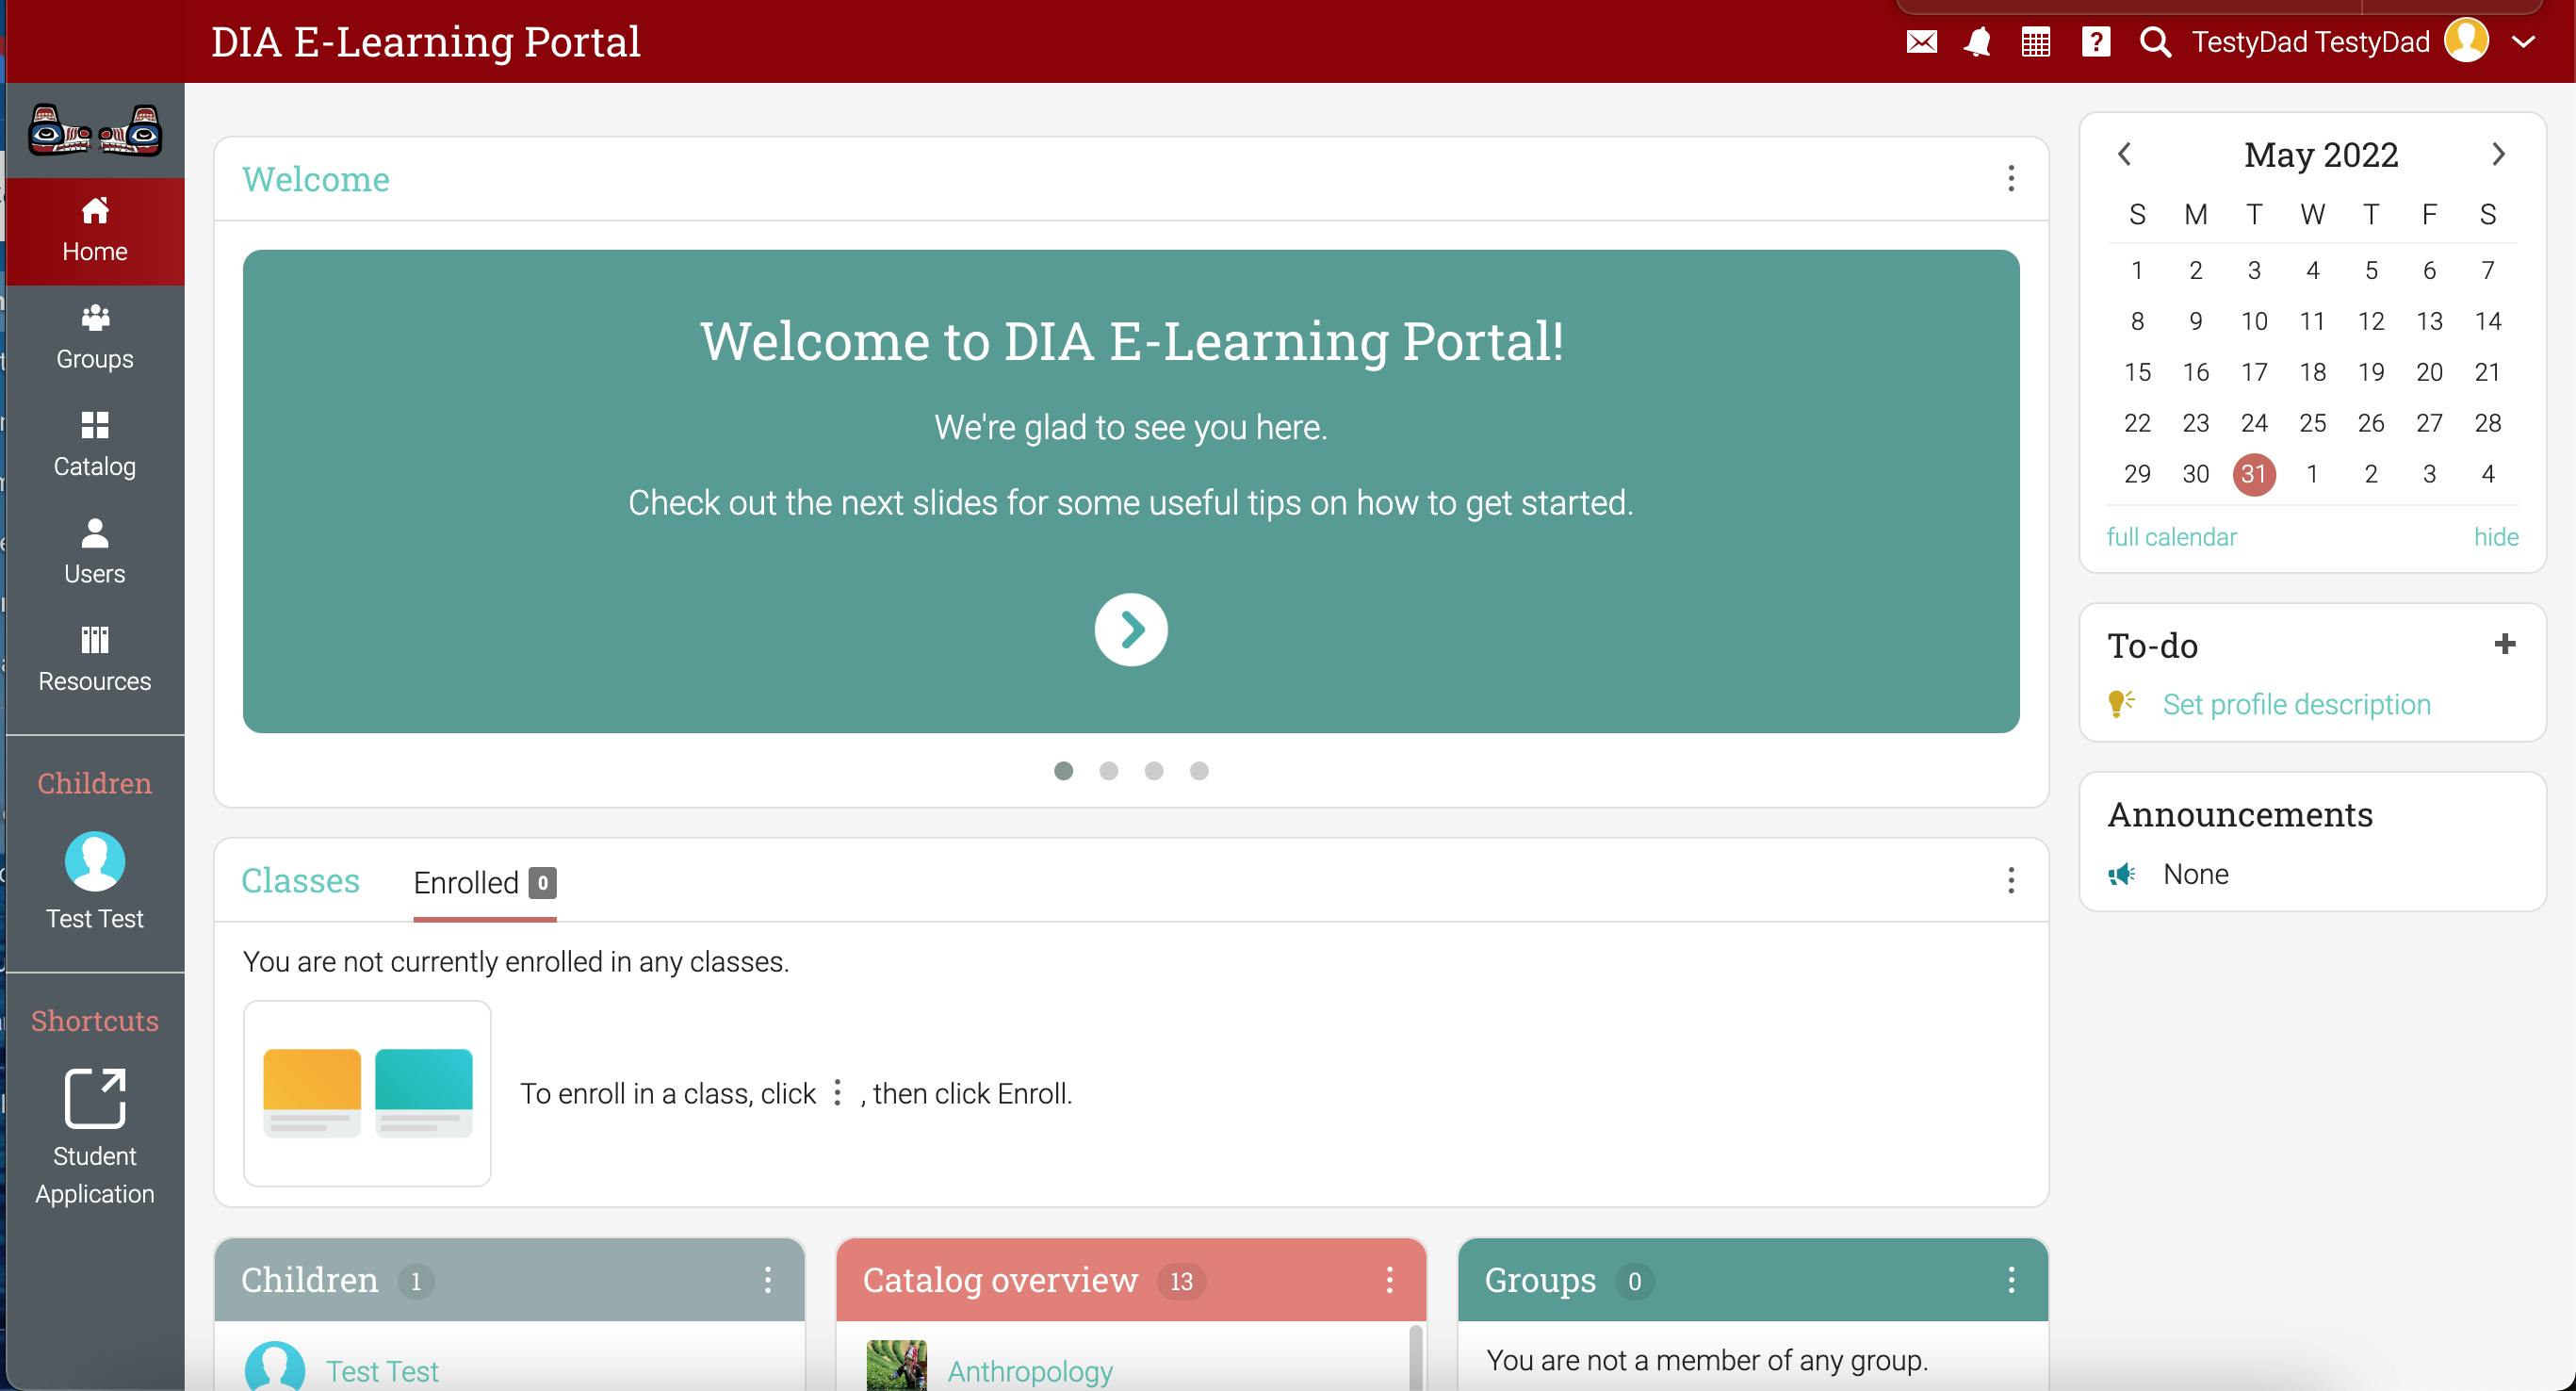Image resolution: width=2576 pixels, height=1391 pixels.
Task: Open the messages envelope icon
Action: (1921, 42)
